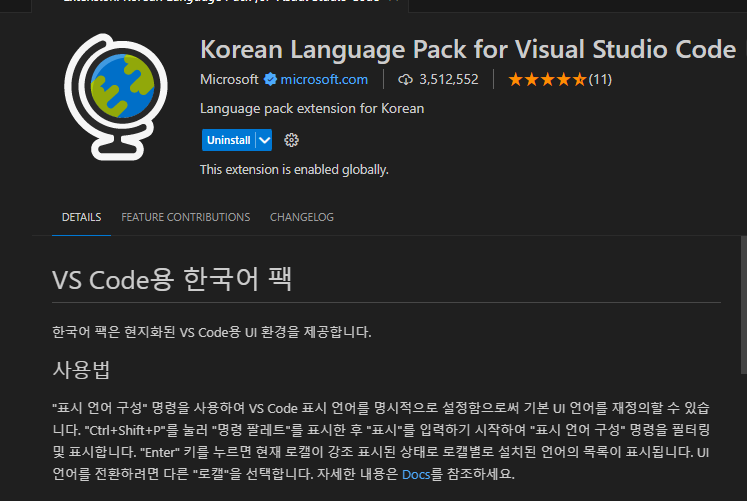Click the Microsoft publisher name
The image size is (747, 501).
click(x=229, y=79)
